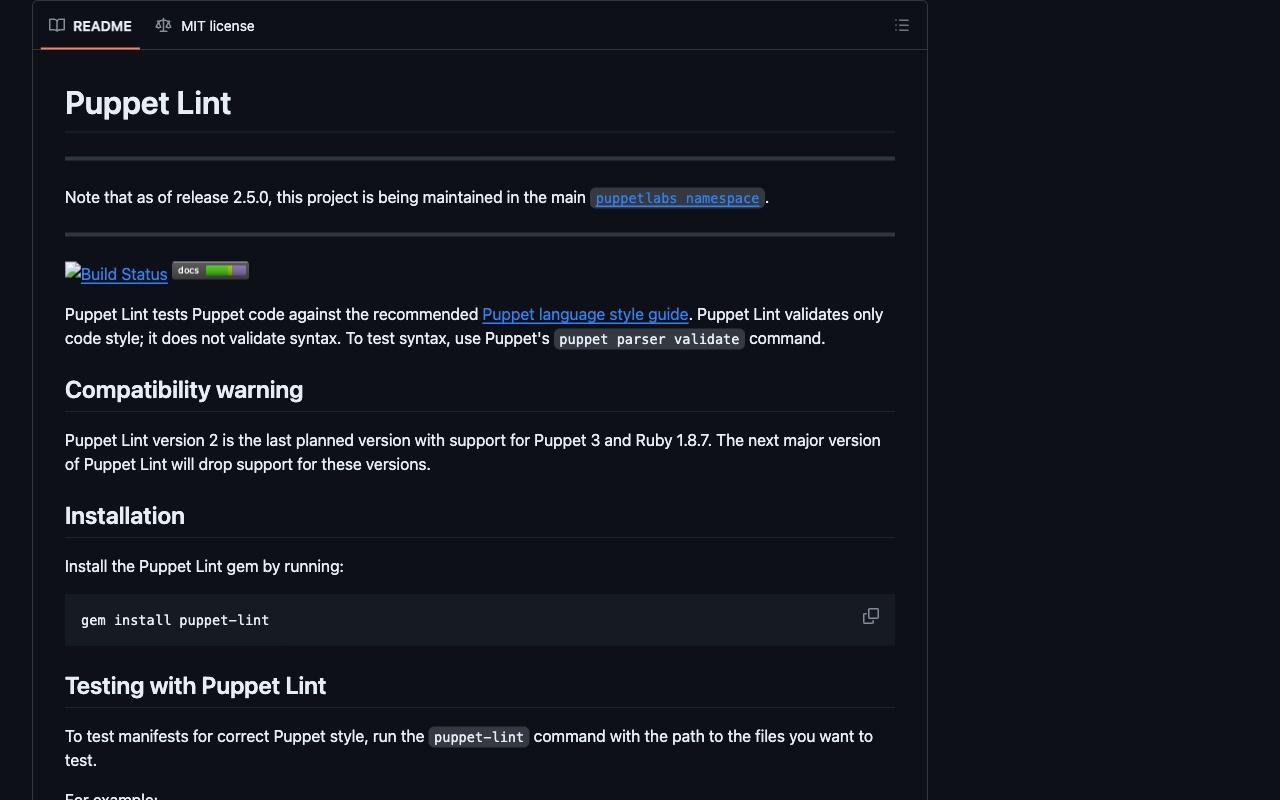Click the Installation heading
1280x800 pixels.
(125, 516)
